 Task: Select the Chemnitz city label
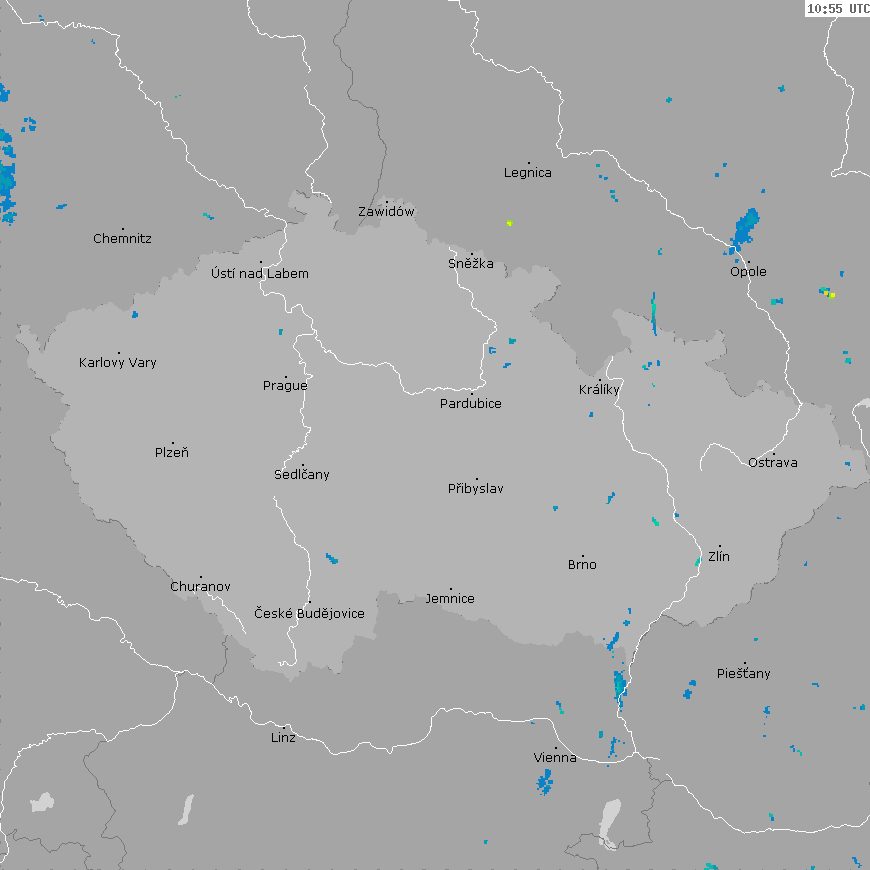(x=122, y=239)
